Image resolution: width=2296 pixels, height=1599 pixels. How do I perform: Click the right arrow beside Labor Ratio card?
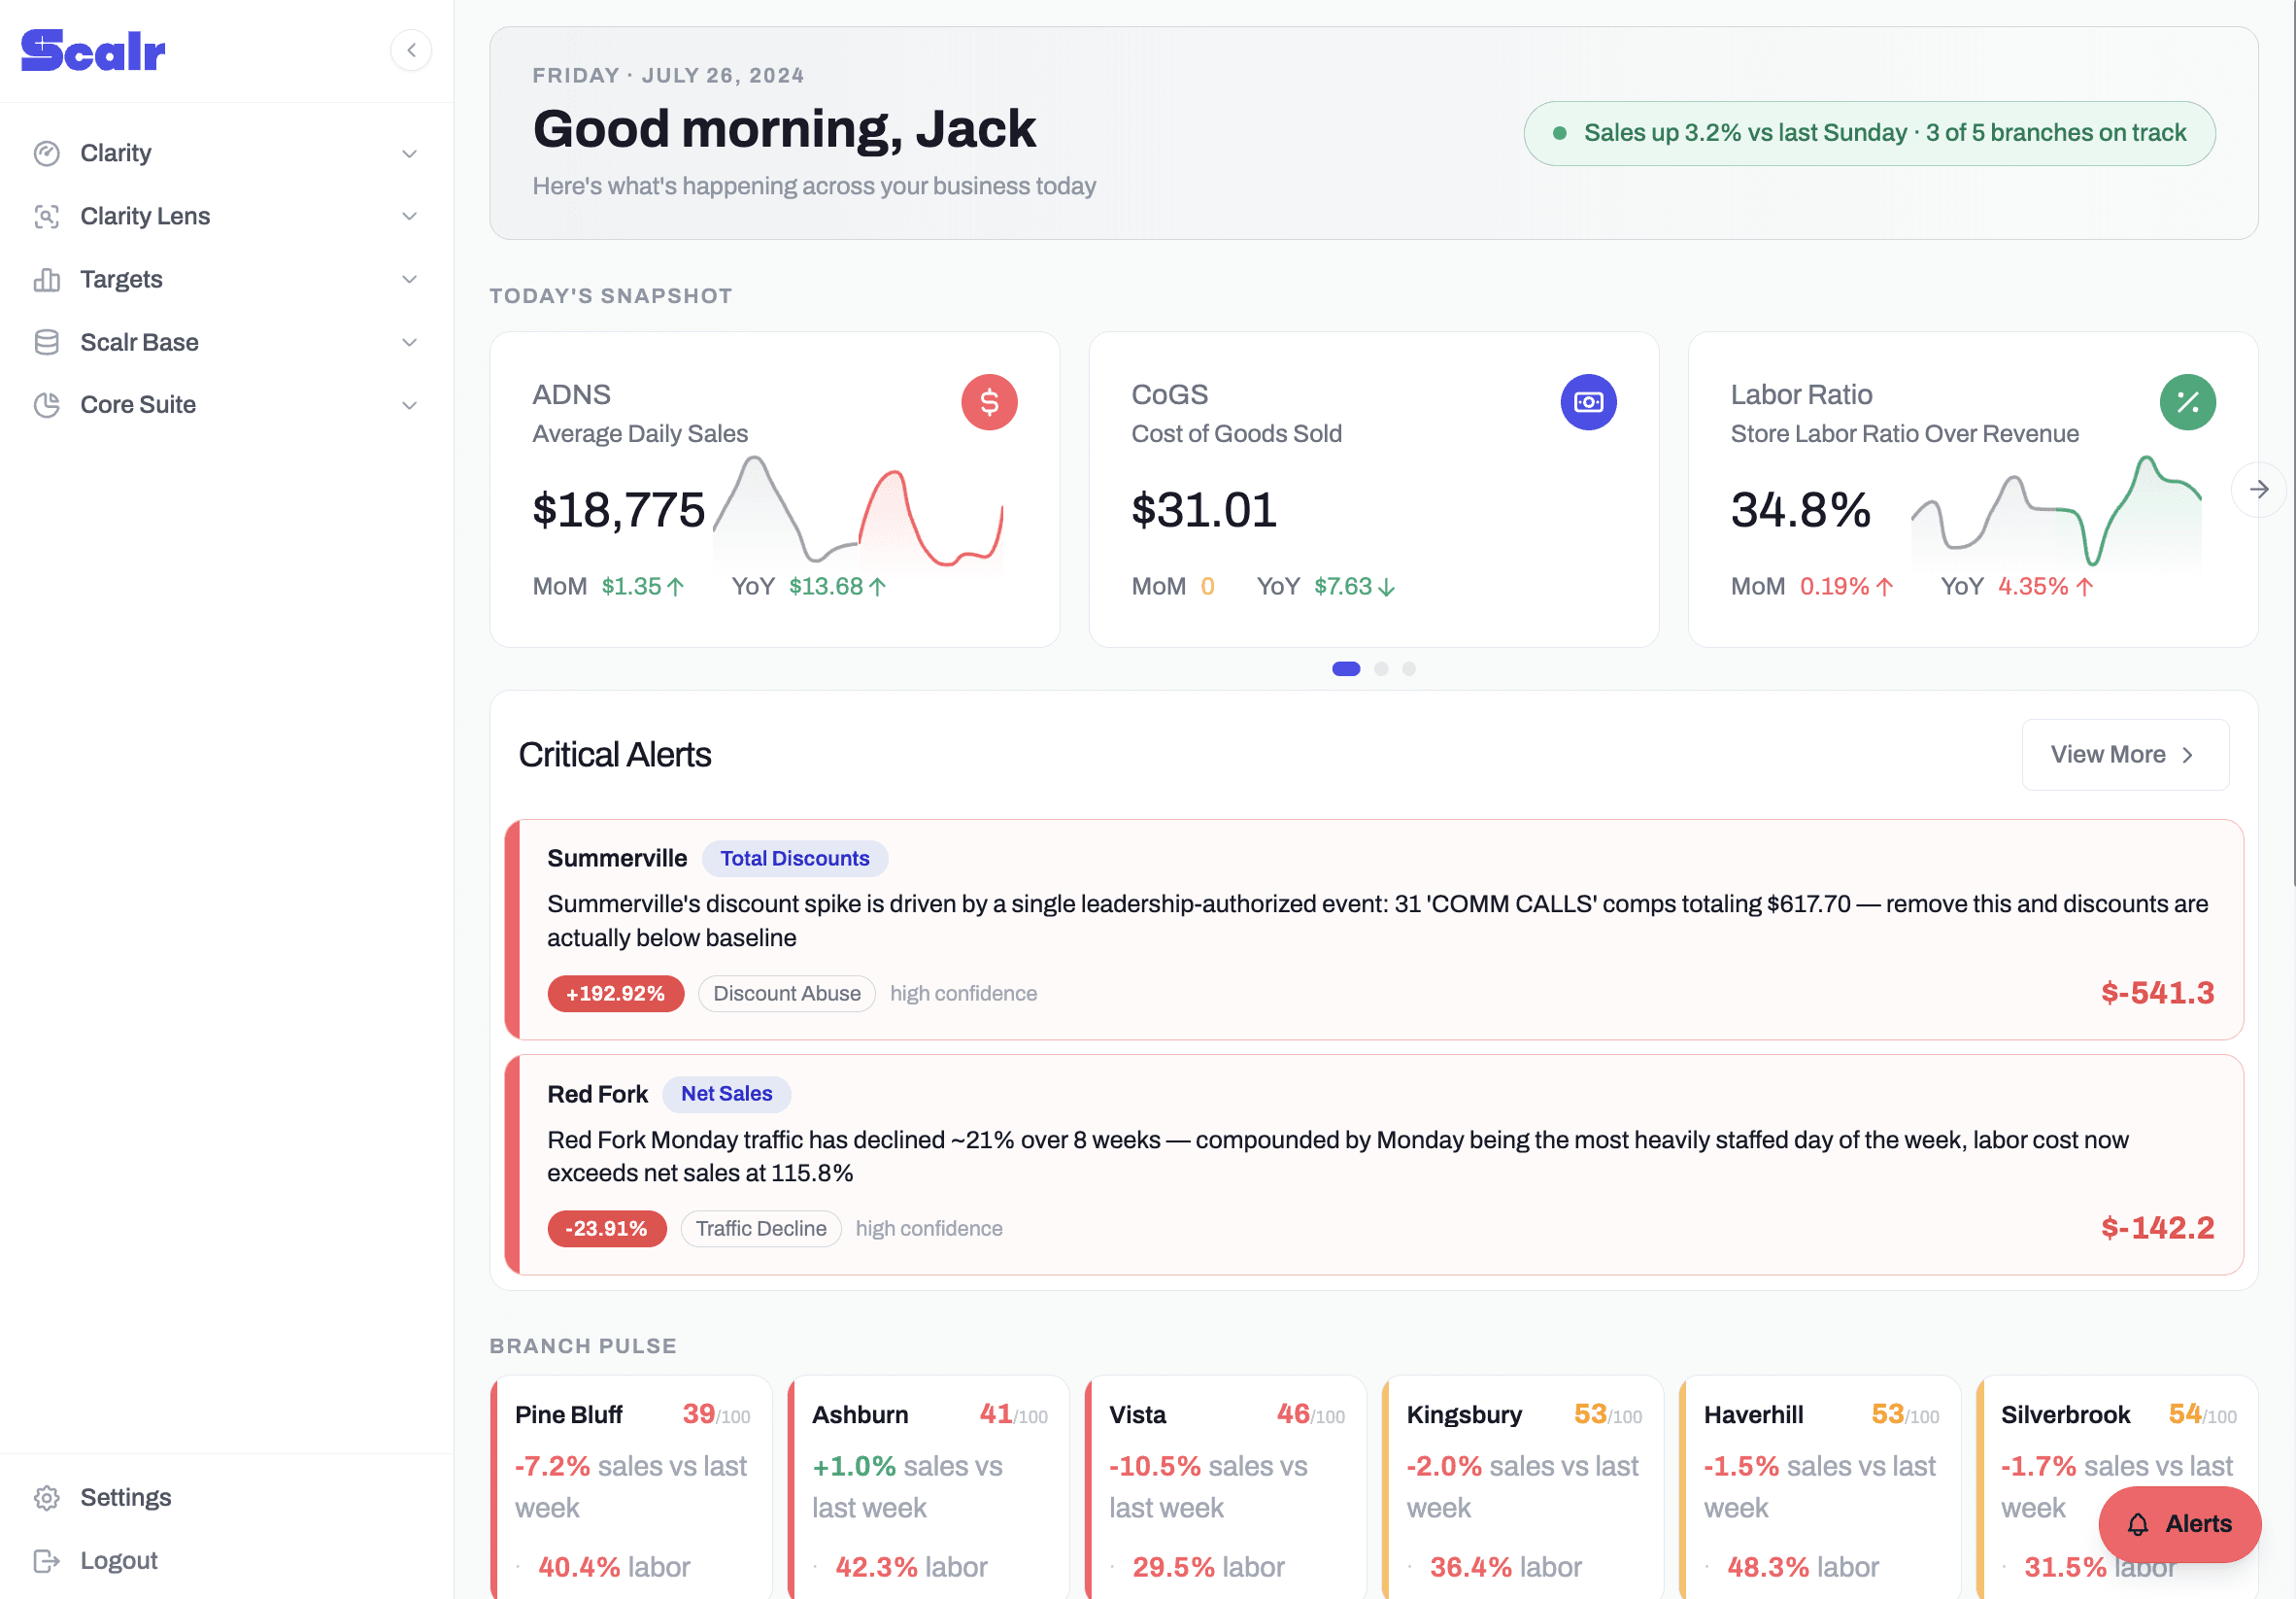click(2258, 489)
